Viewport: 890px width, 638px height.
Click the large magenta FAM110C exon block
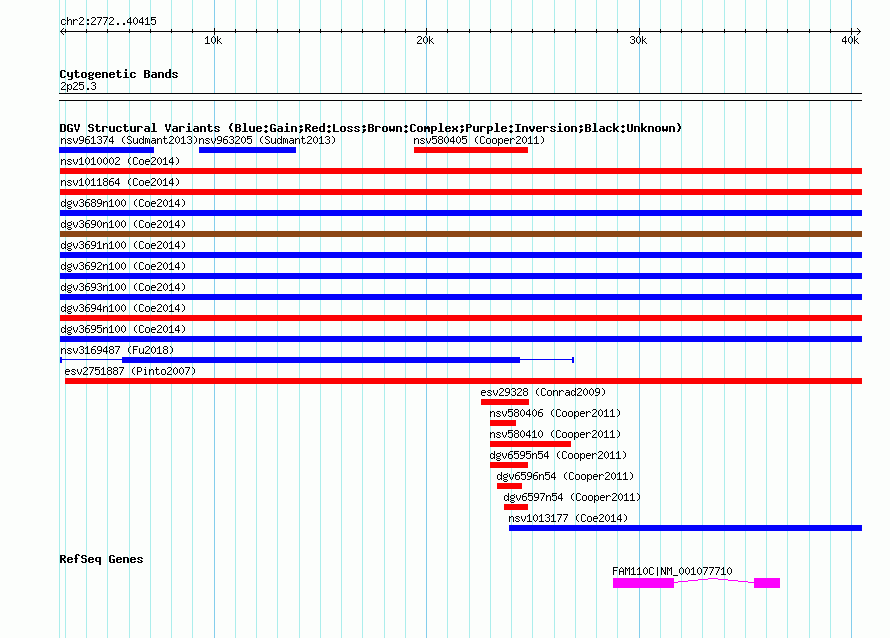pyautogui.click(x=644, y=584)
